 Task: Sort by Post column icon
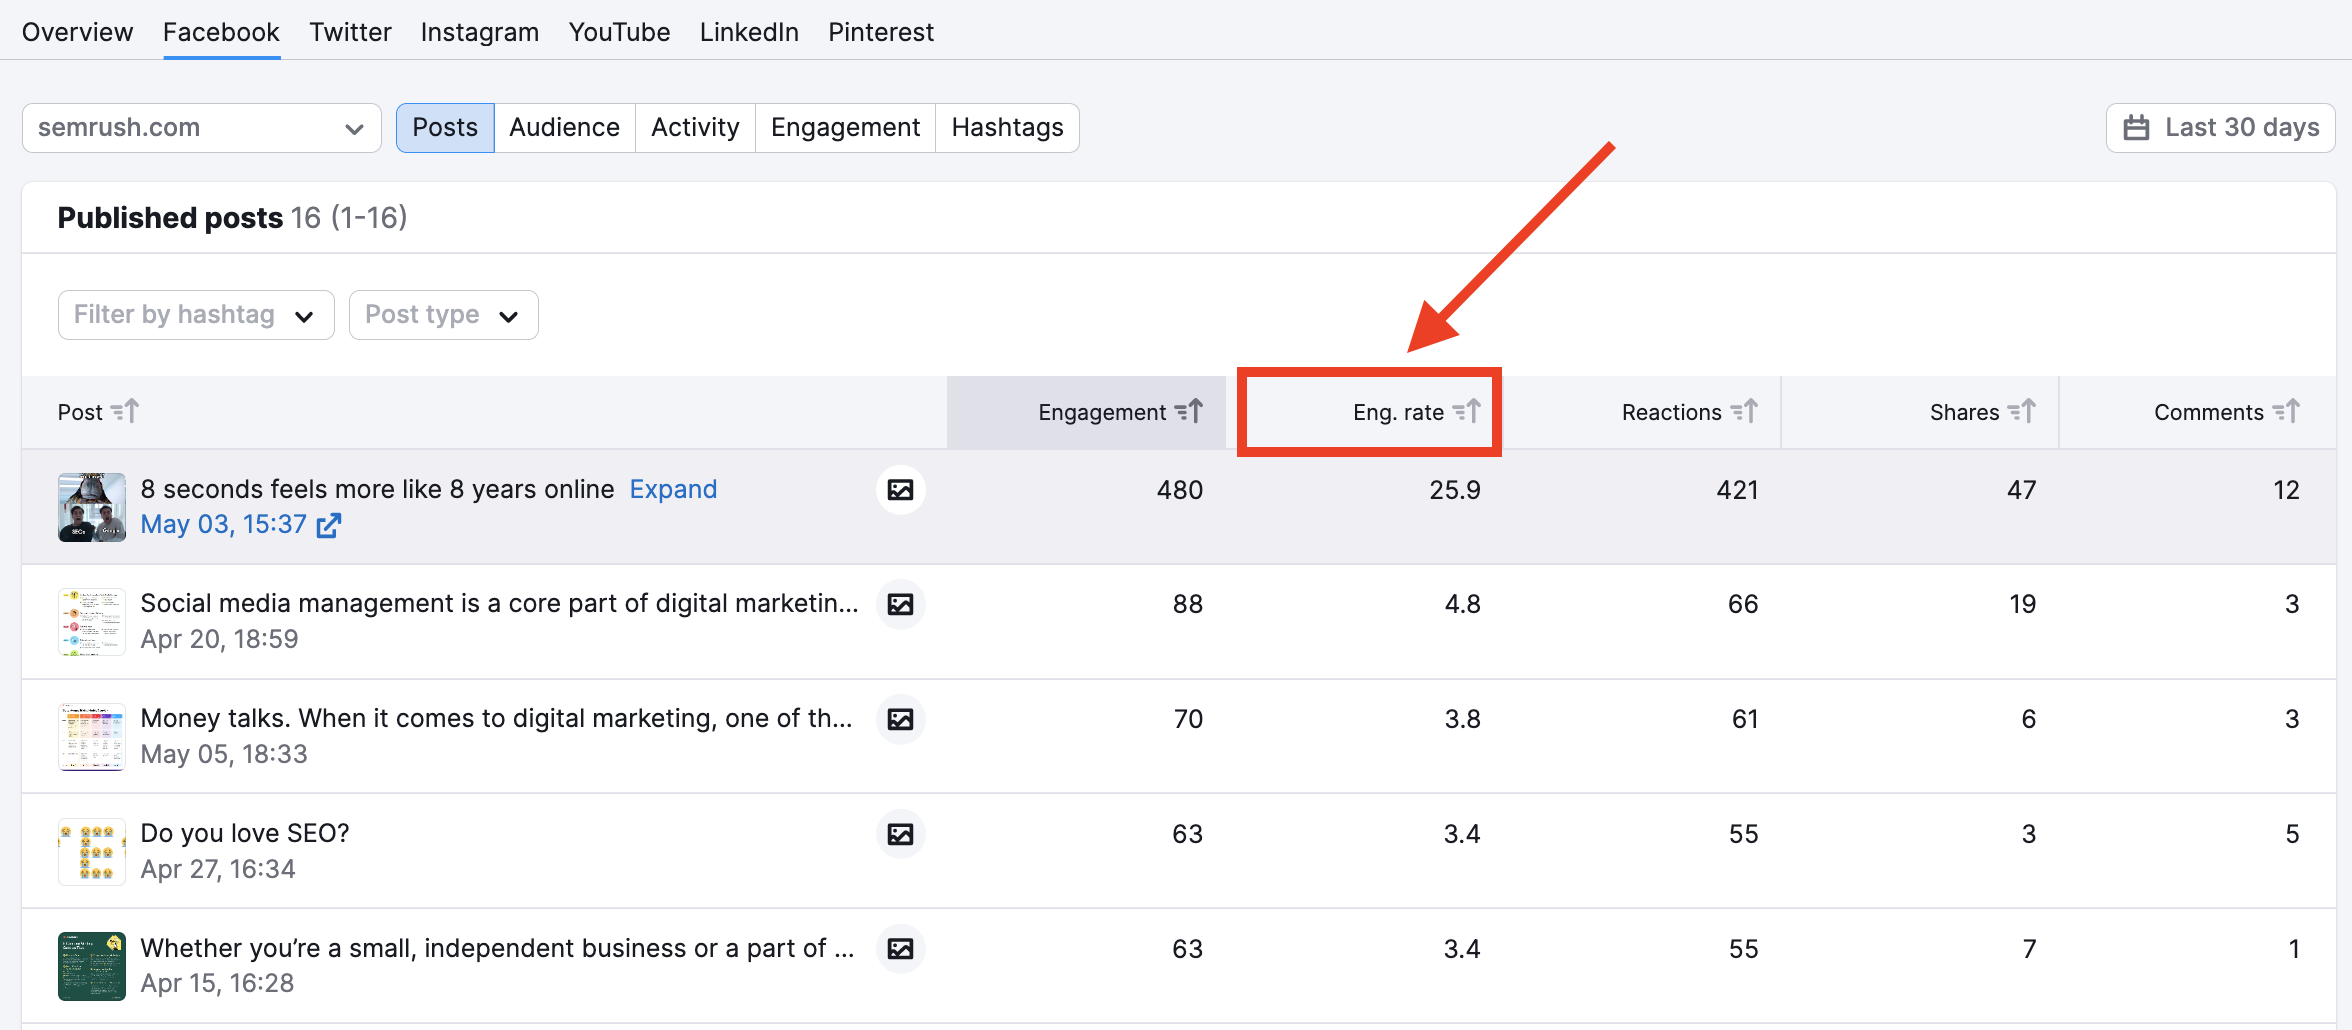click(125, 411)
